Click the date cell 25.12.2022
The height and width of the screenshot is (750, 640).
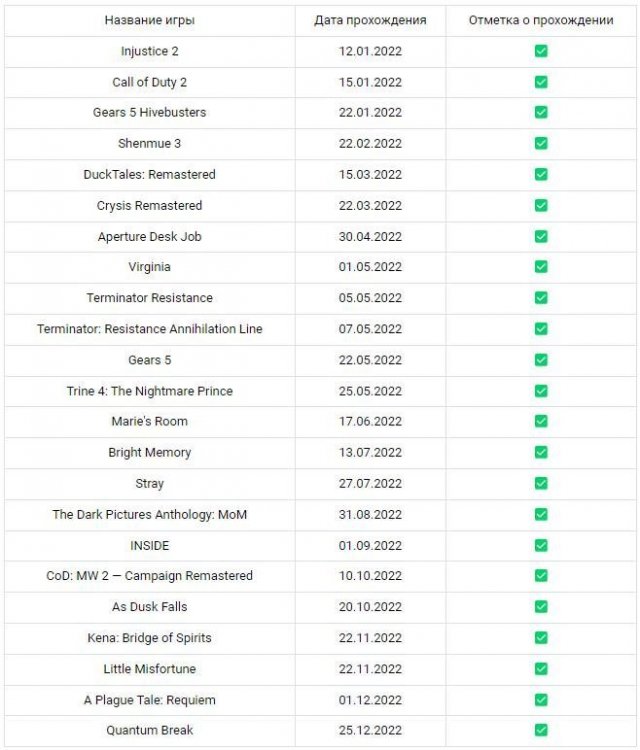[370, 731]
